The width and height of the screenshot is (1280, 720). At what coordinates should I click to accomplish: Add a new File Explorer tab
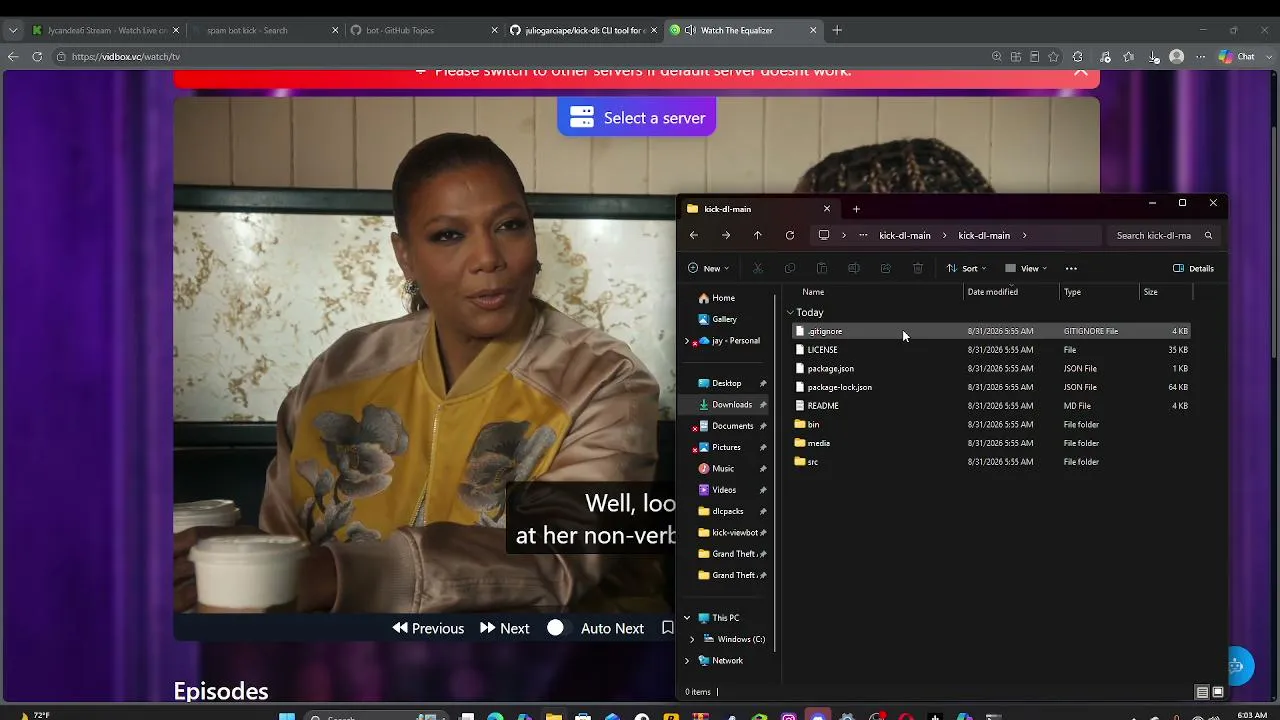(856, 209)
